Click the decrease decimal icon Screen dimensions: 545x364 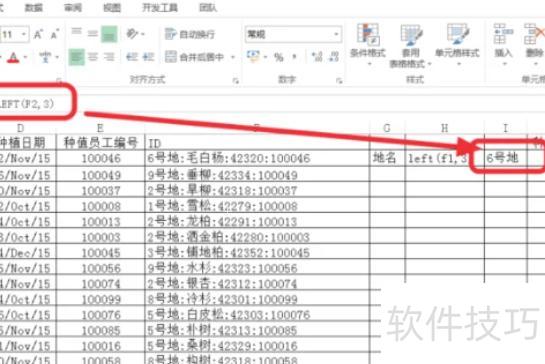tap(334, 57)
